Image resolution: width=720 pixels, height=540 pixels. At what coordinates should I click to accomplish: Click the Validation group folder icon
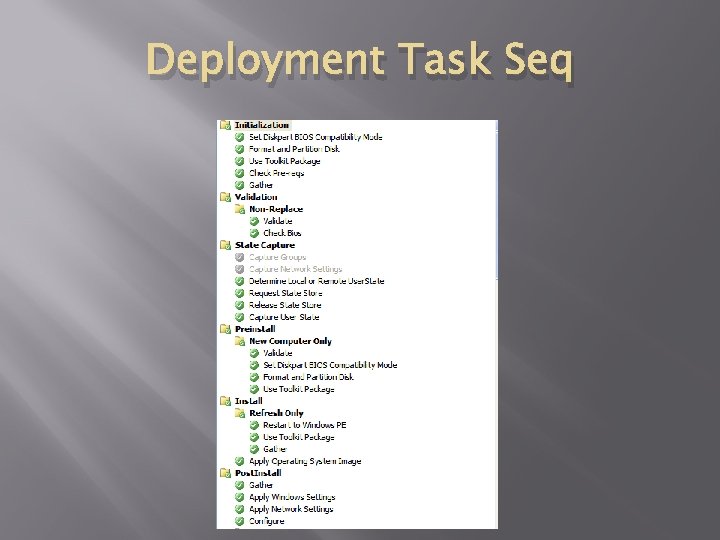225,197
